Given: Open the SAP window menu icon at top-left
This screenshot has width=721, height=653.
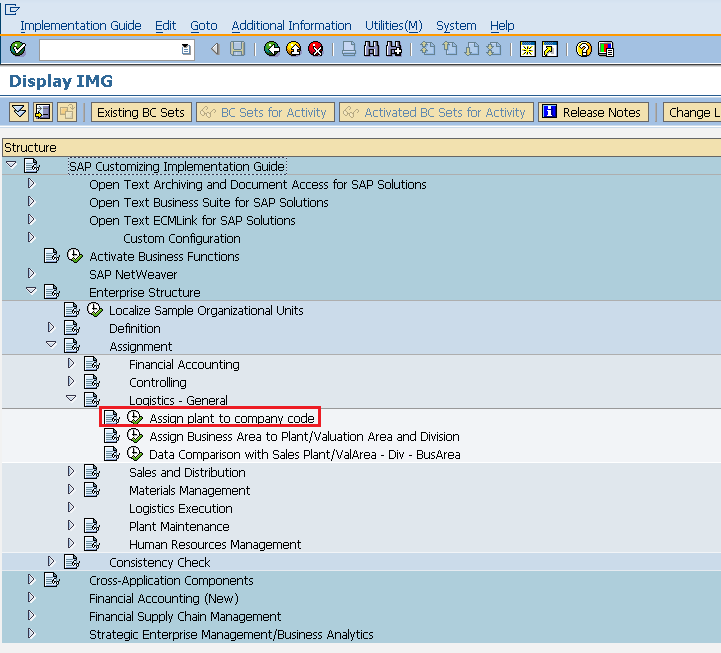Looking at the screenshot, I should pyautogui.click(x=12, y=9).
